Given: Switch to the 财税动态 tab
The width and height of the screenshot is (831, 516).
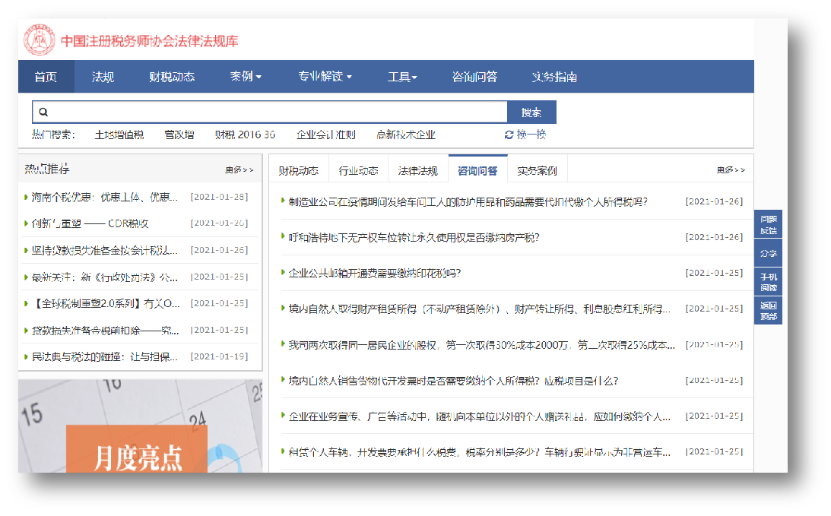Looking at the screenshot, I should (x=298, y=171).
